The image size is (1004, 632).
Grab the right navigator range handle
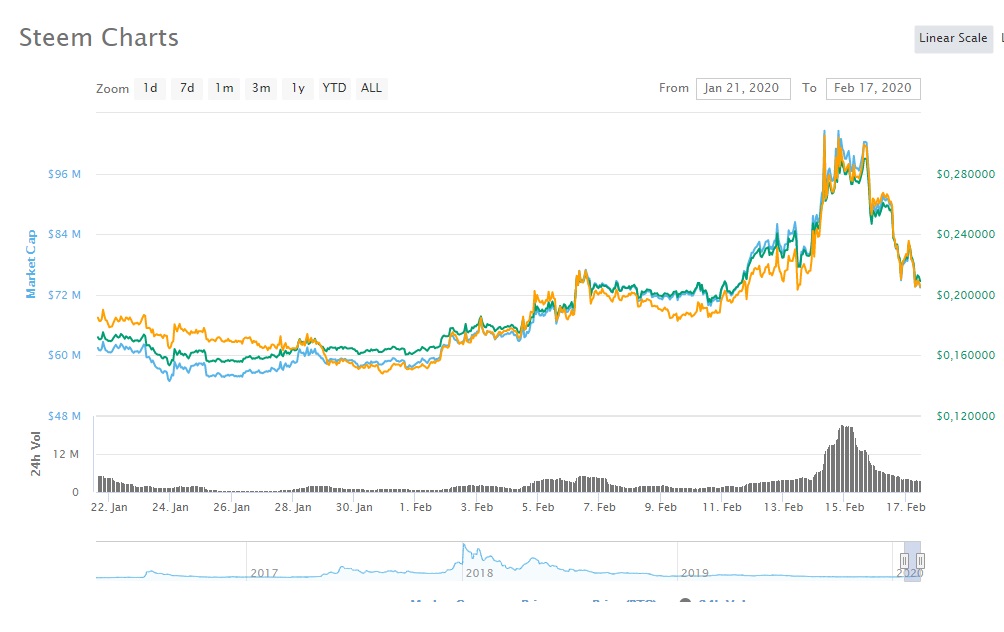[920, 562]
